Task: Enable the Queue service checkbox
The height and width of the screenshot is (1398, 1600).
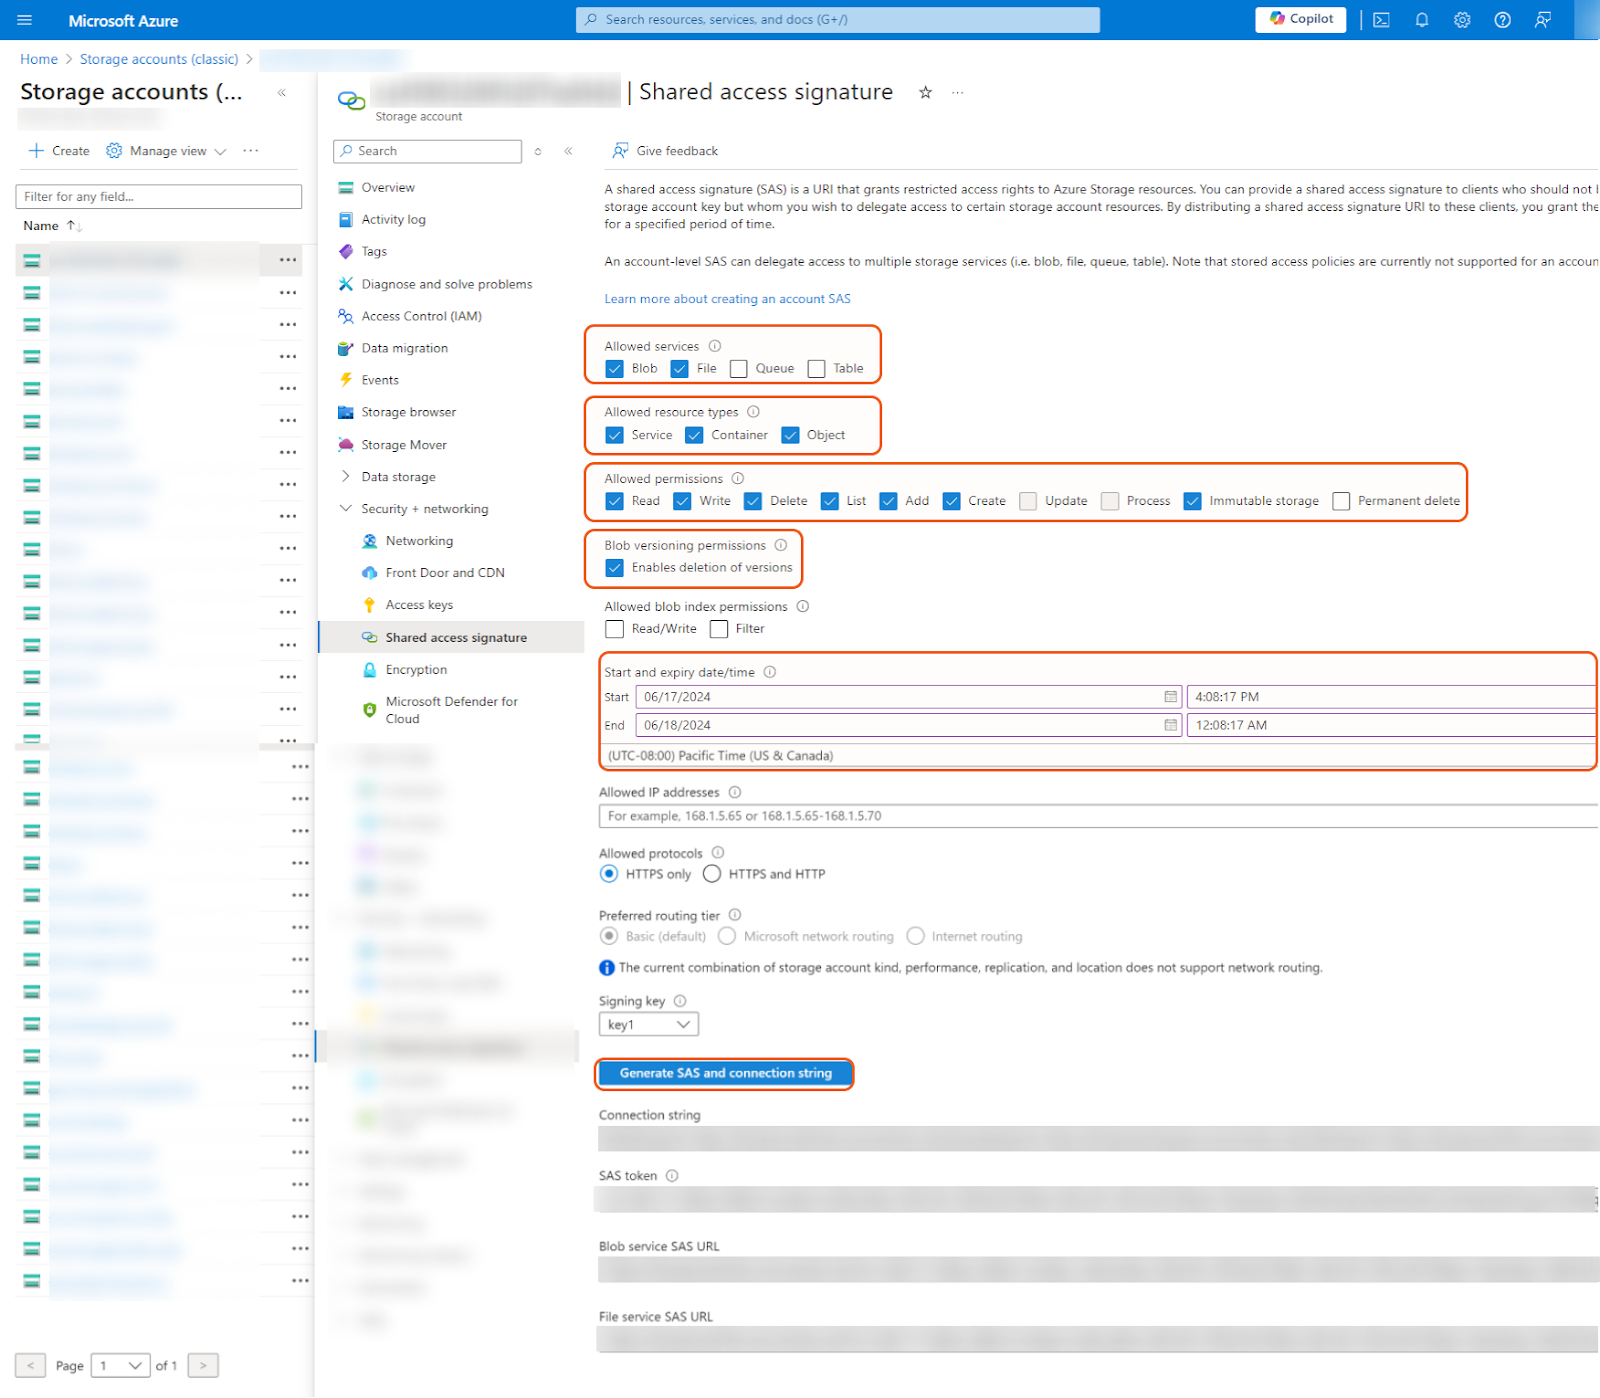Action: (x=739, y=369)
